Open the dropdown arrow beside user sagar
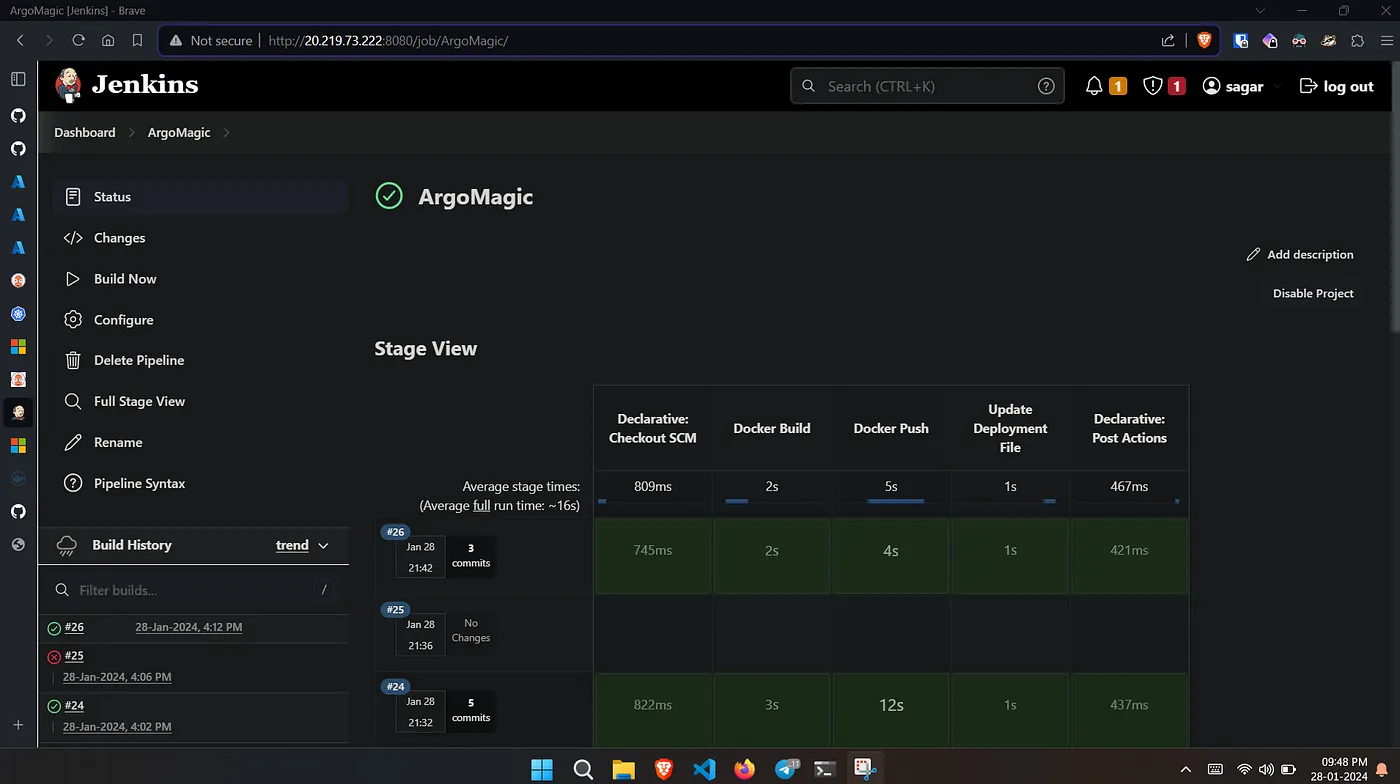This screenshot has height=784, width=1400. 1275,87
